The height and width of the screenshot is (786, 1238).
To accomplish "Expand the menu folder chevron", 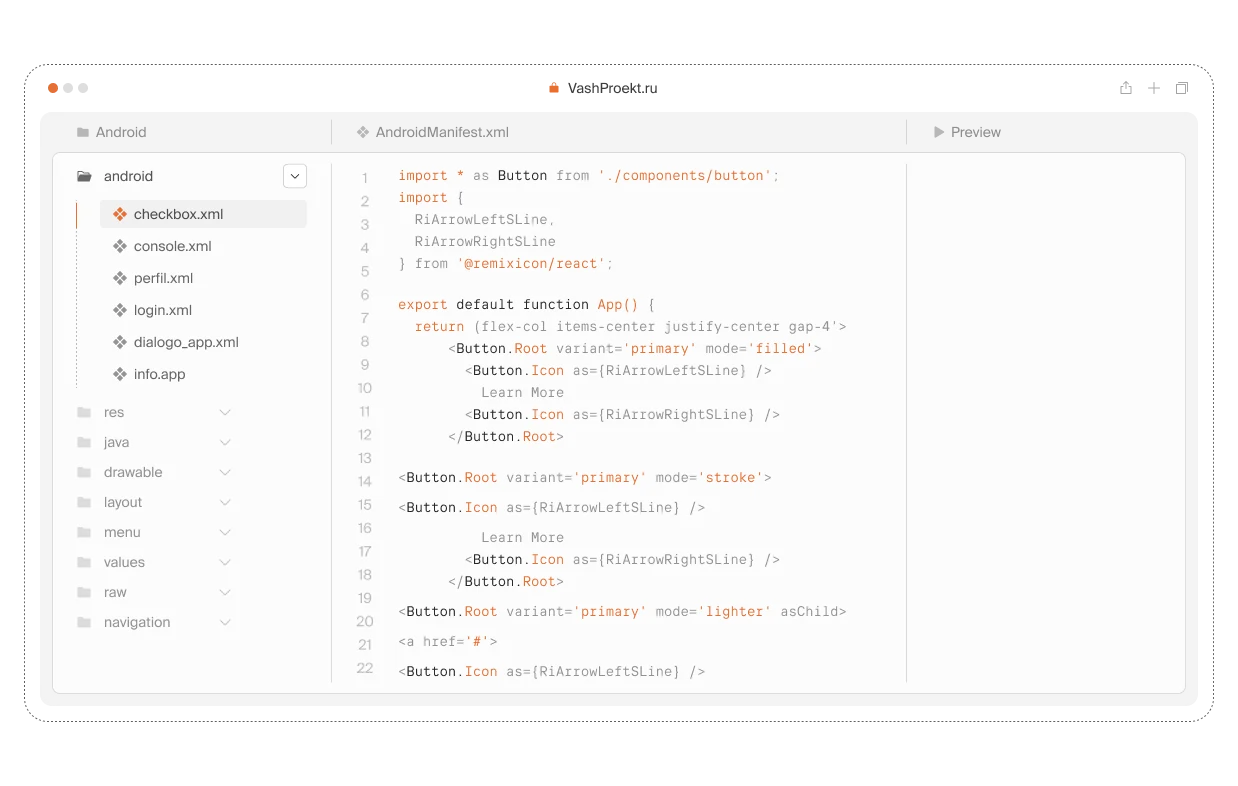I will pyautogui.click(x=225, y=532).
